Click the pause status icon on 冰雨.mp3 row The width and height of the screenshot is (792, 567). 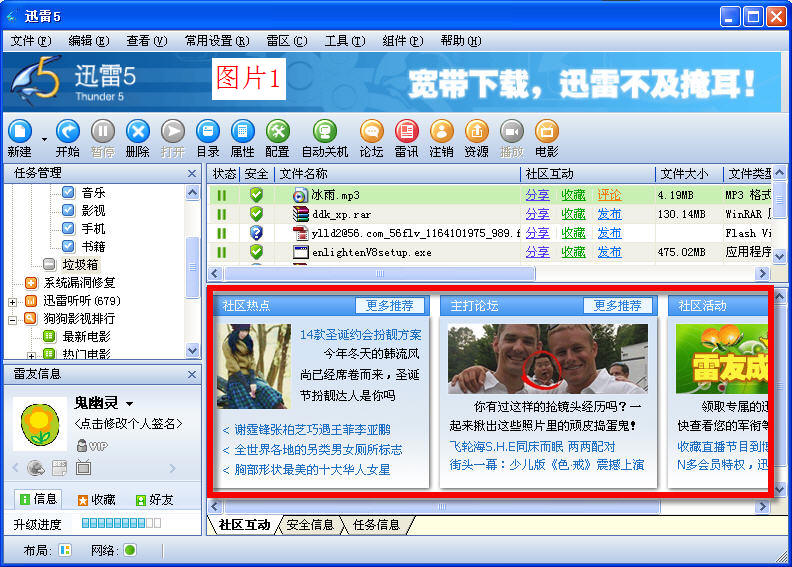[221, 195]
